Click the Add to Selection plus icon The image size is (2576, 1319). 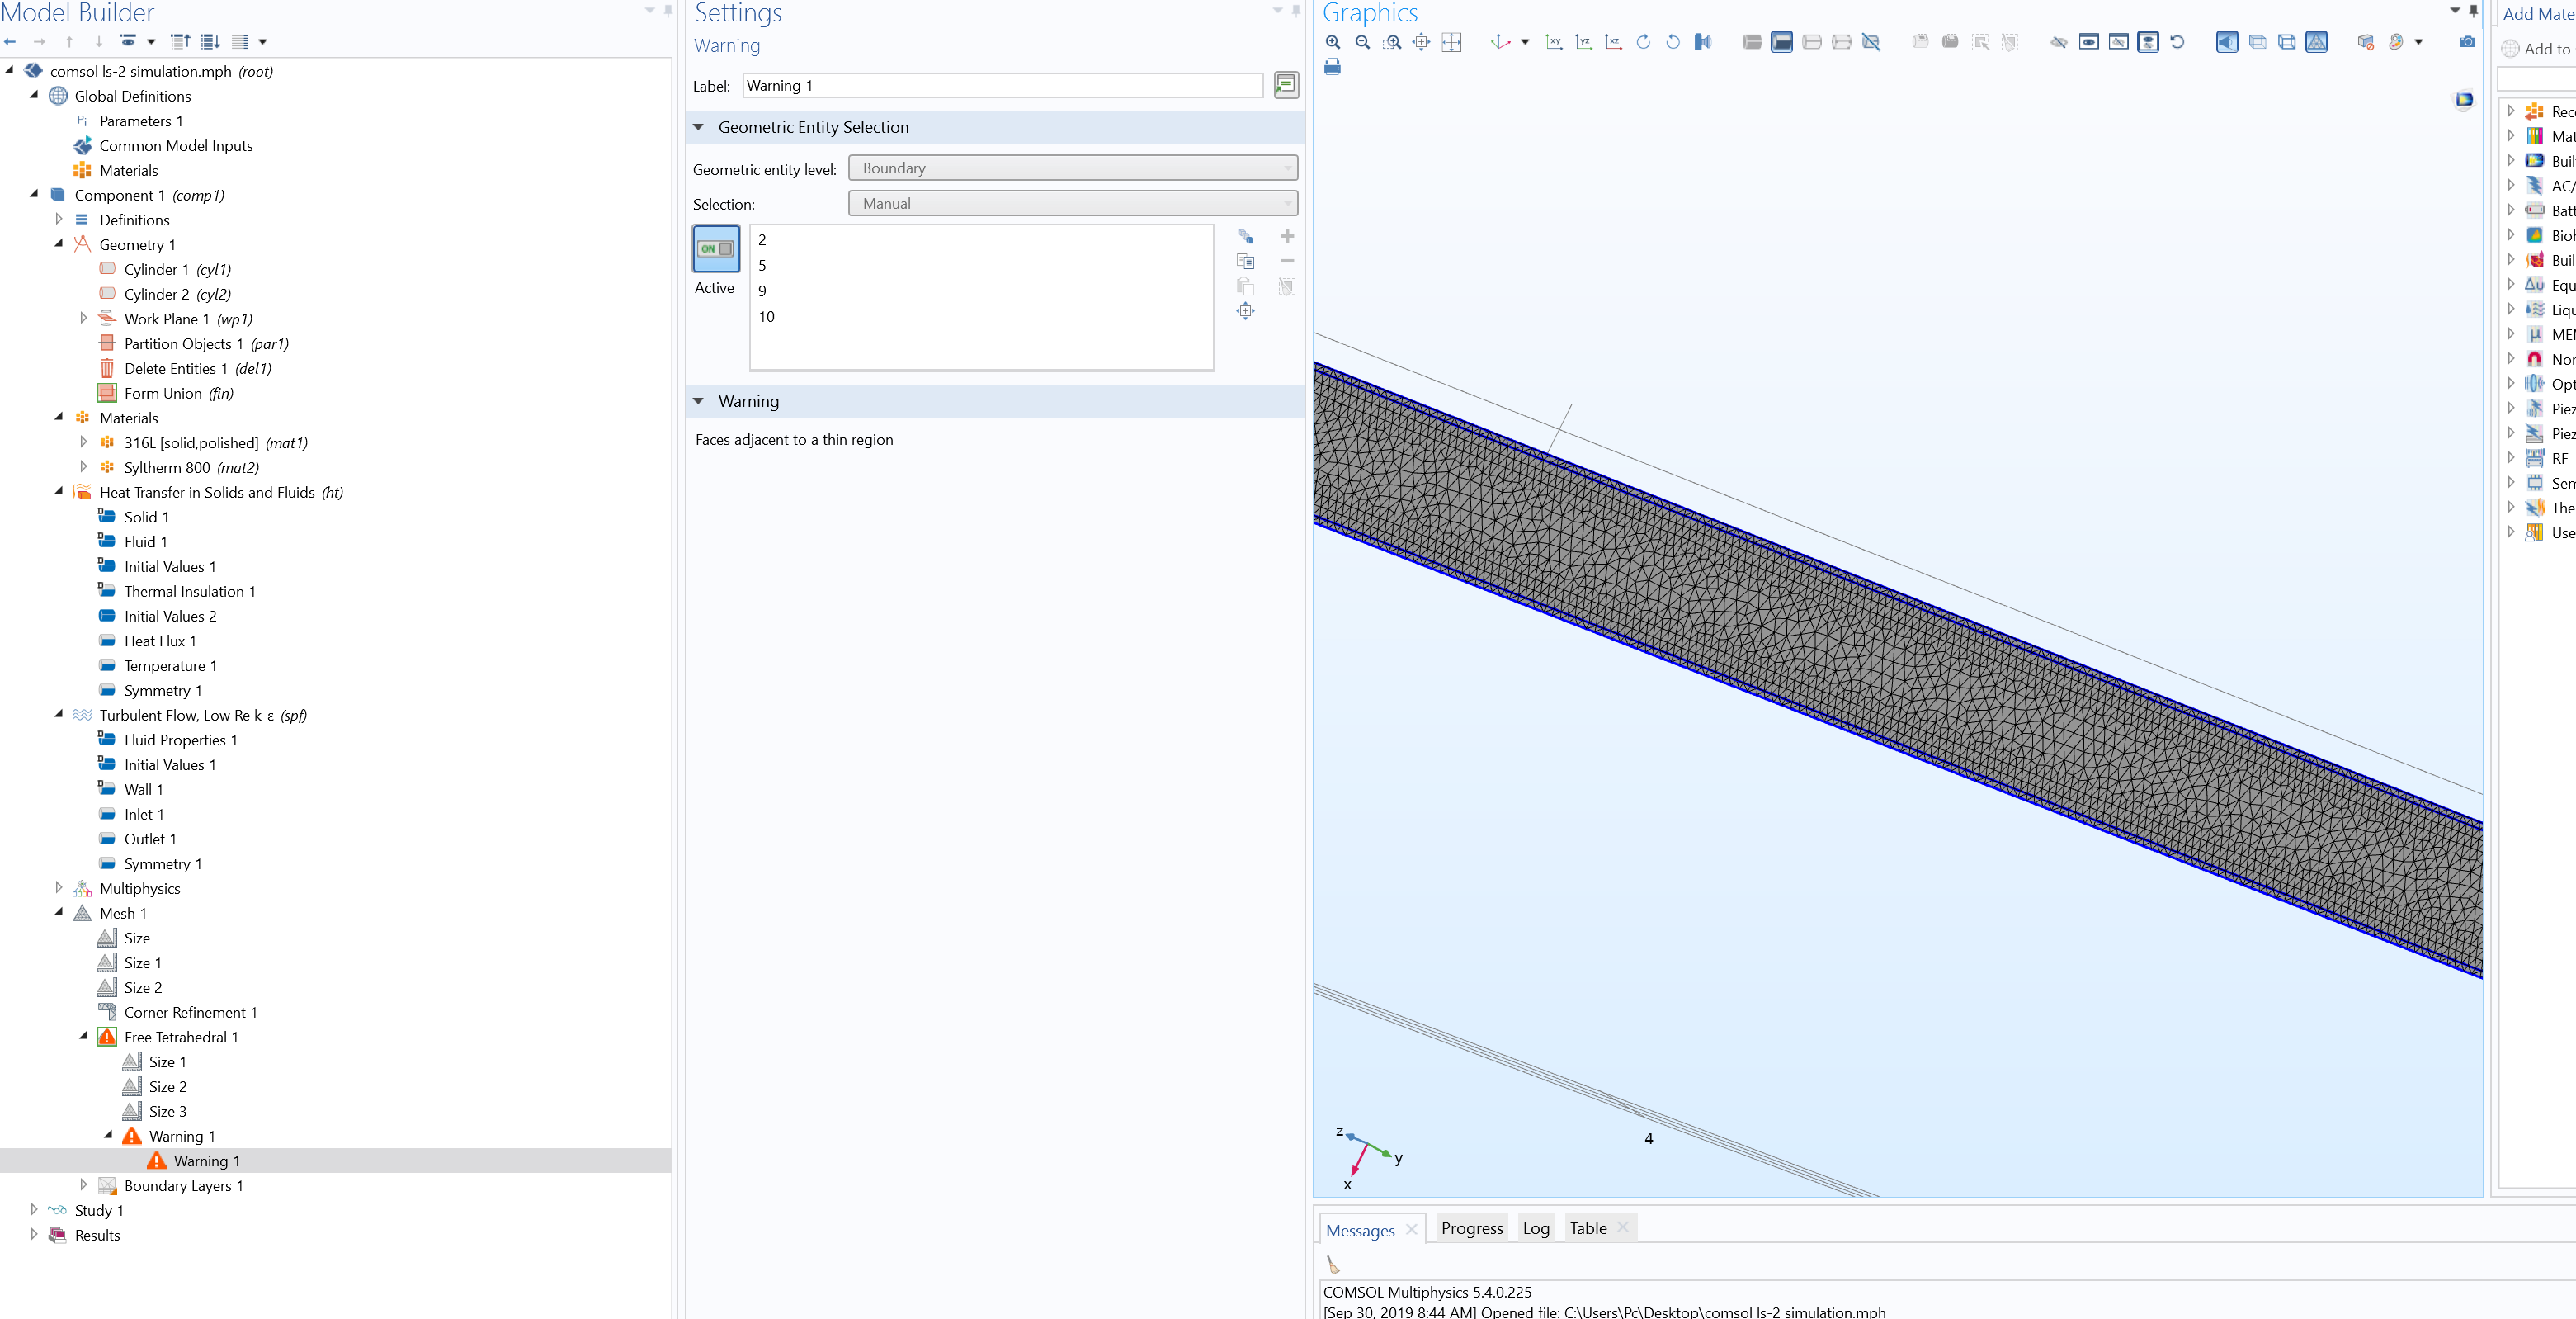pyautogui.click(x=1287, y=236)
